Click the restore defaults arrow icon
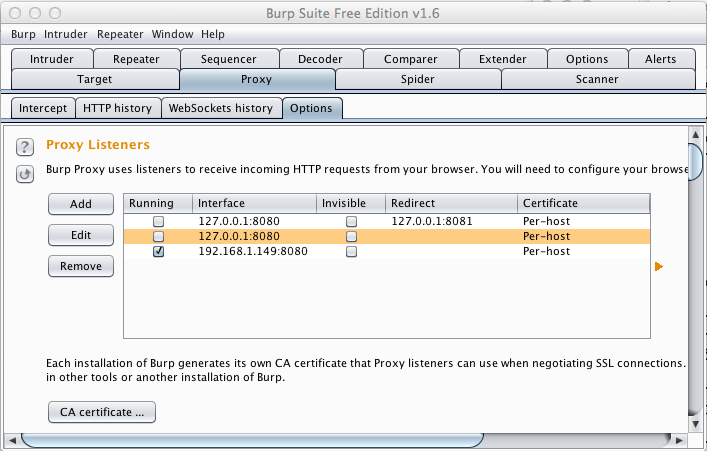This screenshot has width=707, height=451. pyautogui.click(x=25, y=174)
